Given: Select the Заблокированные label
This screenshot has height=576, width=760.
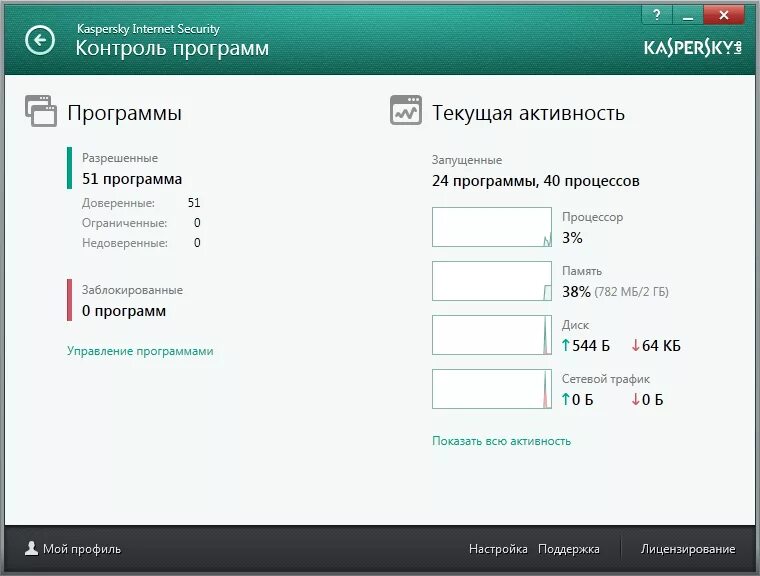Looking at the screenshot, I should click(132, 289).
